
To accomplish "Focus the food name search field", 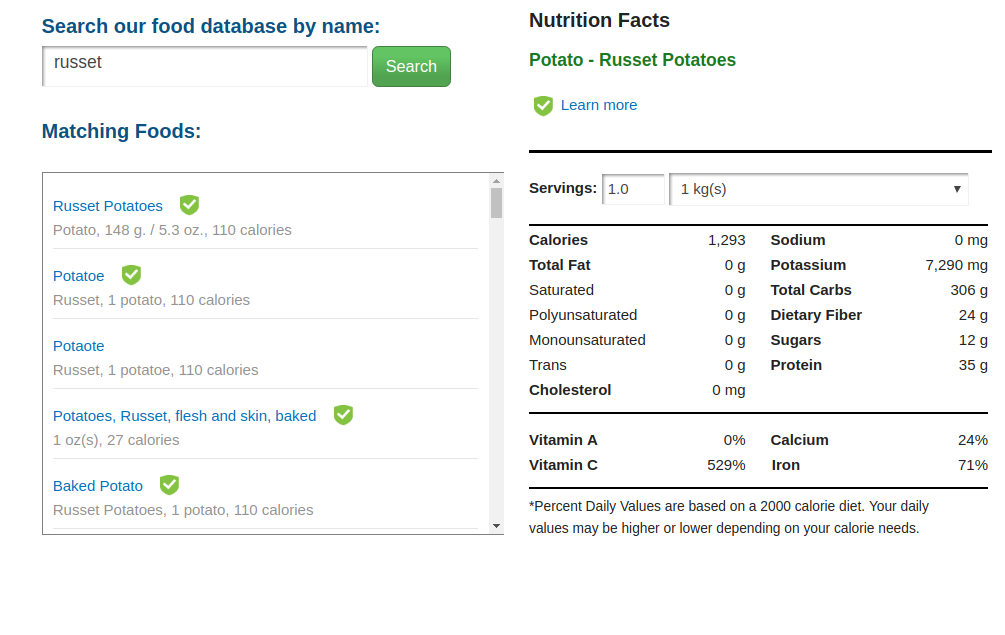I will pos(205,66).
